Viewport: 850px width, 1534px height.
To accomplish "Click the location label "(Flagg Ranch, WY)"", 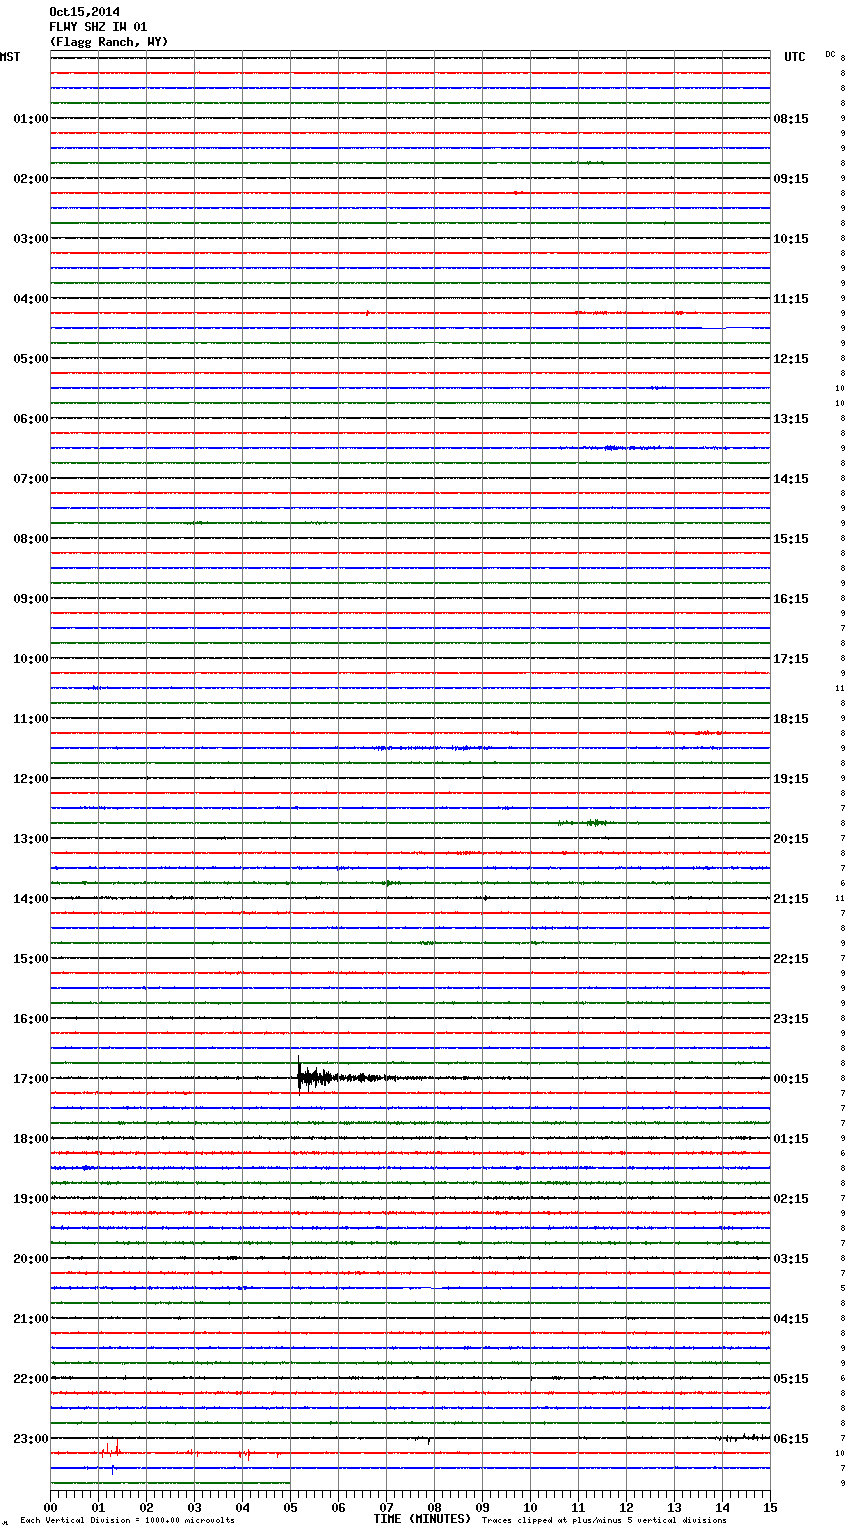I will [x=109, y=42].
